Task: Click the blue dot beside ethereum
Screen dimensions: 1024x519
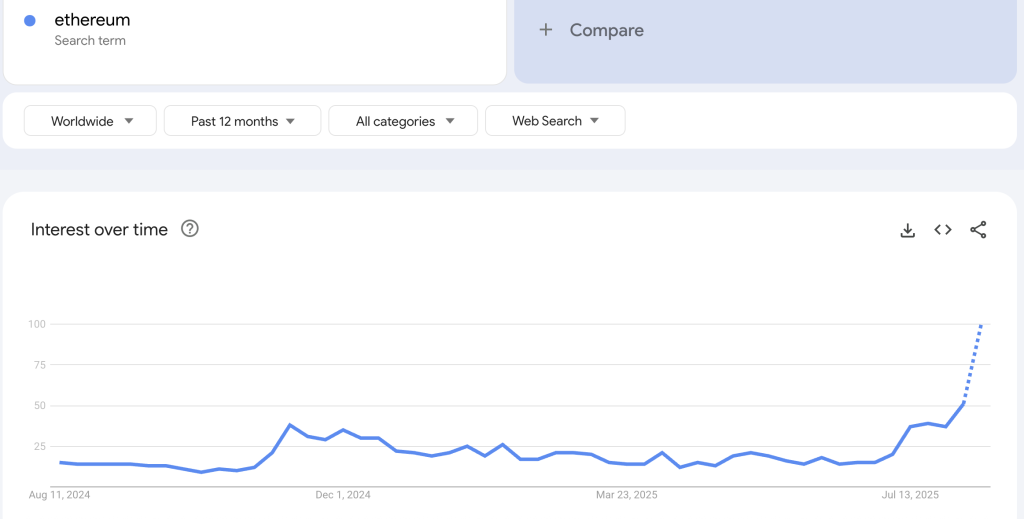Action: (30, 21)
